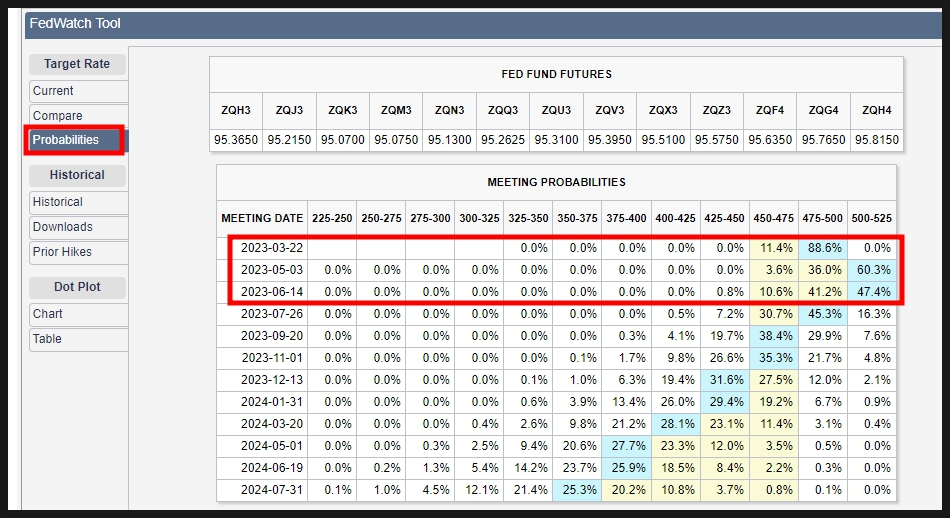Click the 2023-11-01 meeting date
The image size is (950, 518).
coord(271,358)
